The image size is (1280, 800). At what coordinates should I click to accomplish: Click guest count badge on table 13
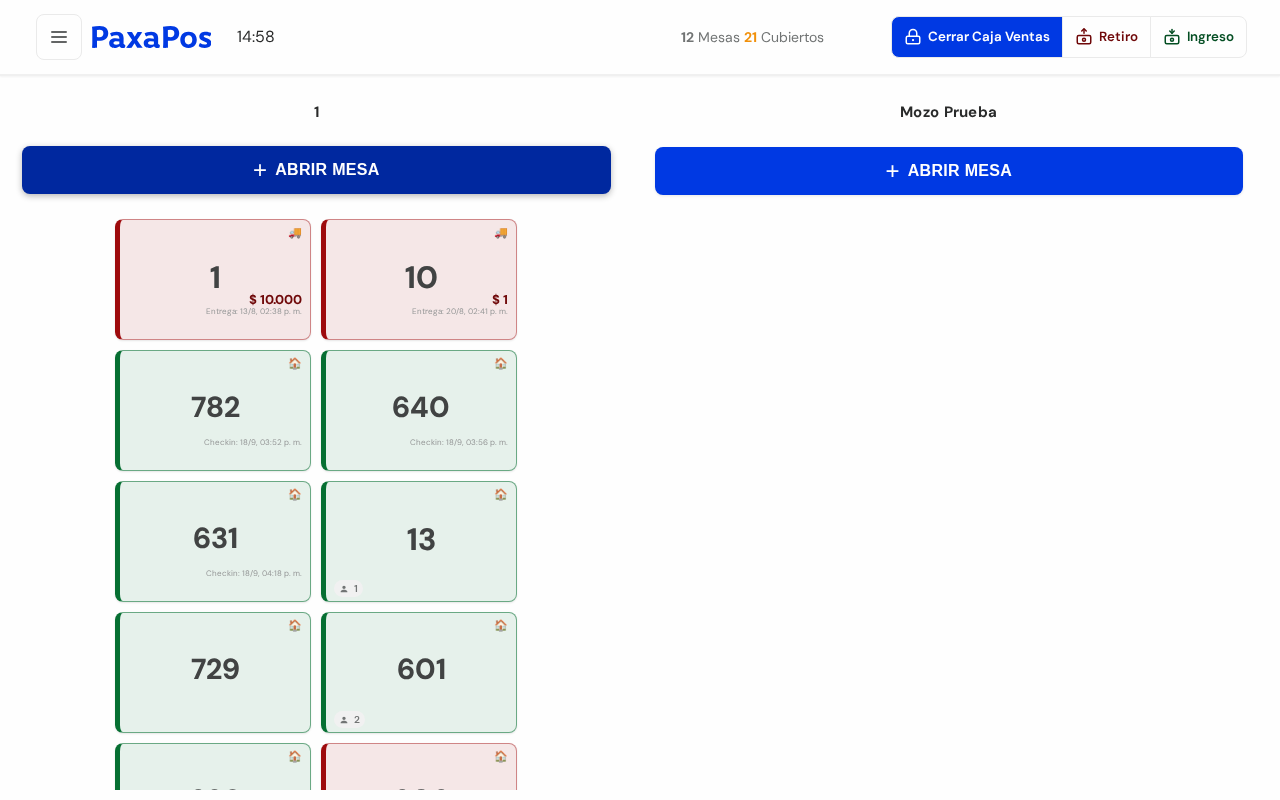coord(348,589)
